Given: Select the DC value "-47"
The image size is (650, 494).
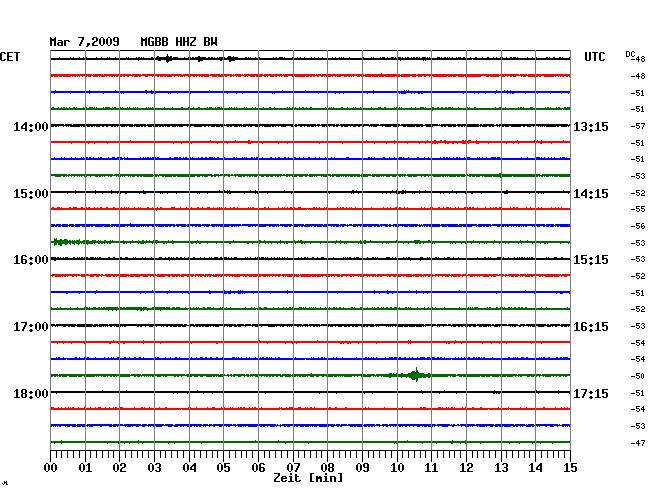Looking at the screenshot, I should point(638,443).
